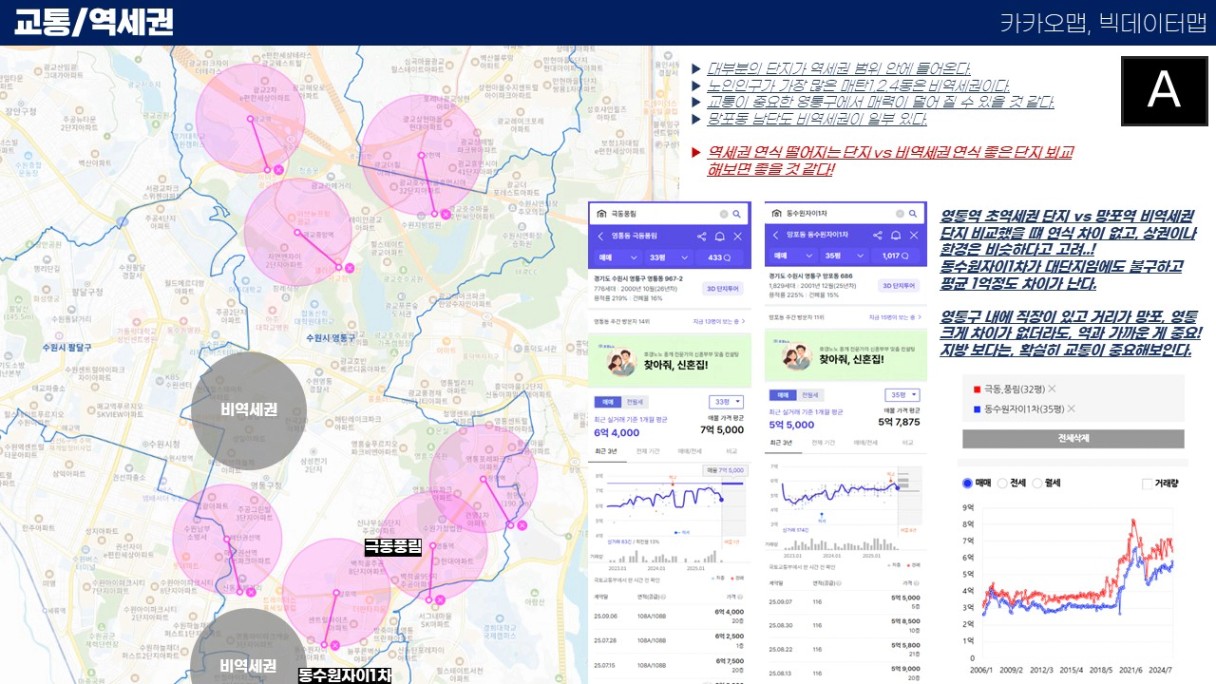1216x684 pixels.
Task: Click the 동수원자이1차 label on the map
Action: (x=345, y=675)
